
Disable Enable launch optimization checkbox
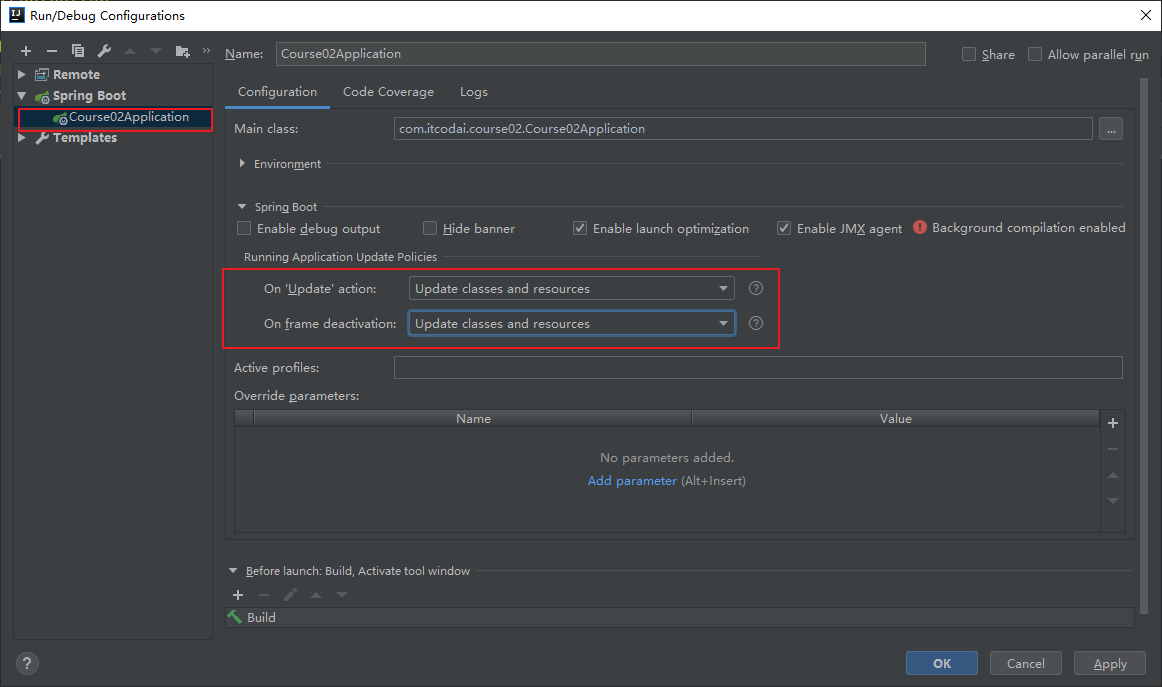pyautogui.click(x=580, y=228)
